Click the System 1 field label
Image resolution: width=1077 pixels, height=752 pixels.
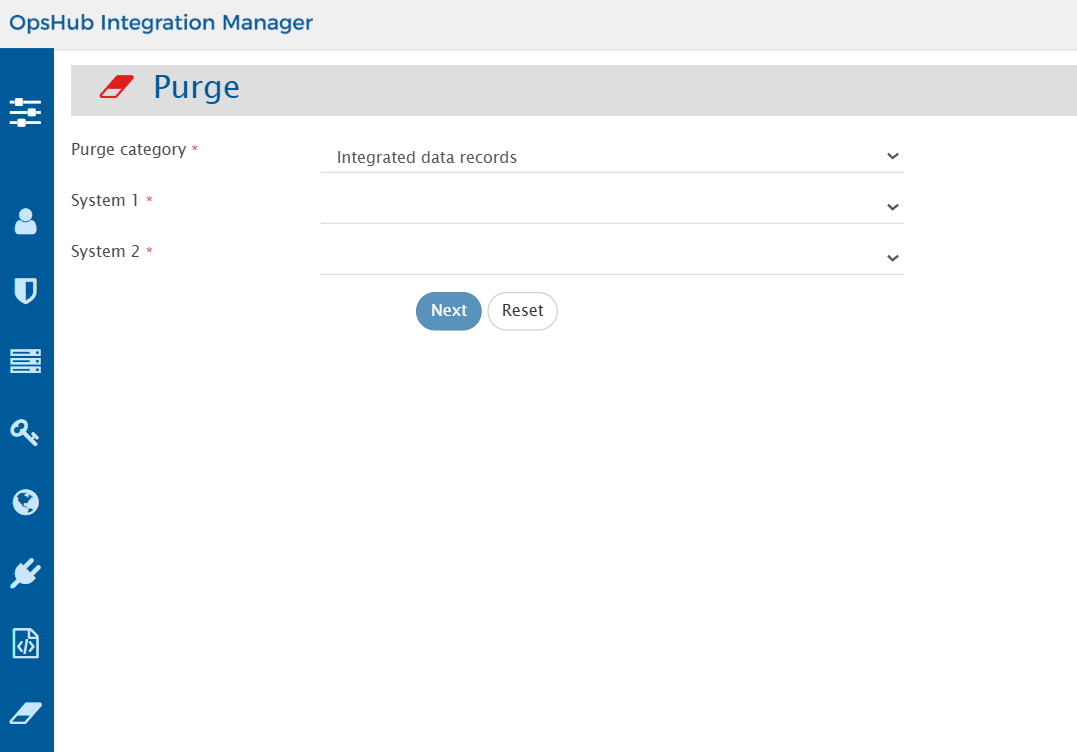[105, 201]
